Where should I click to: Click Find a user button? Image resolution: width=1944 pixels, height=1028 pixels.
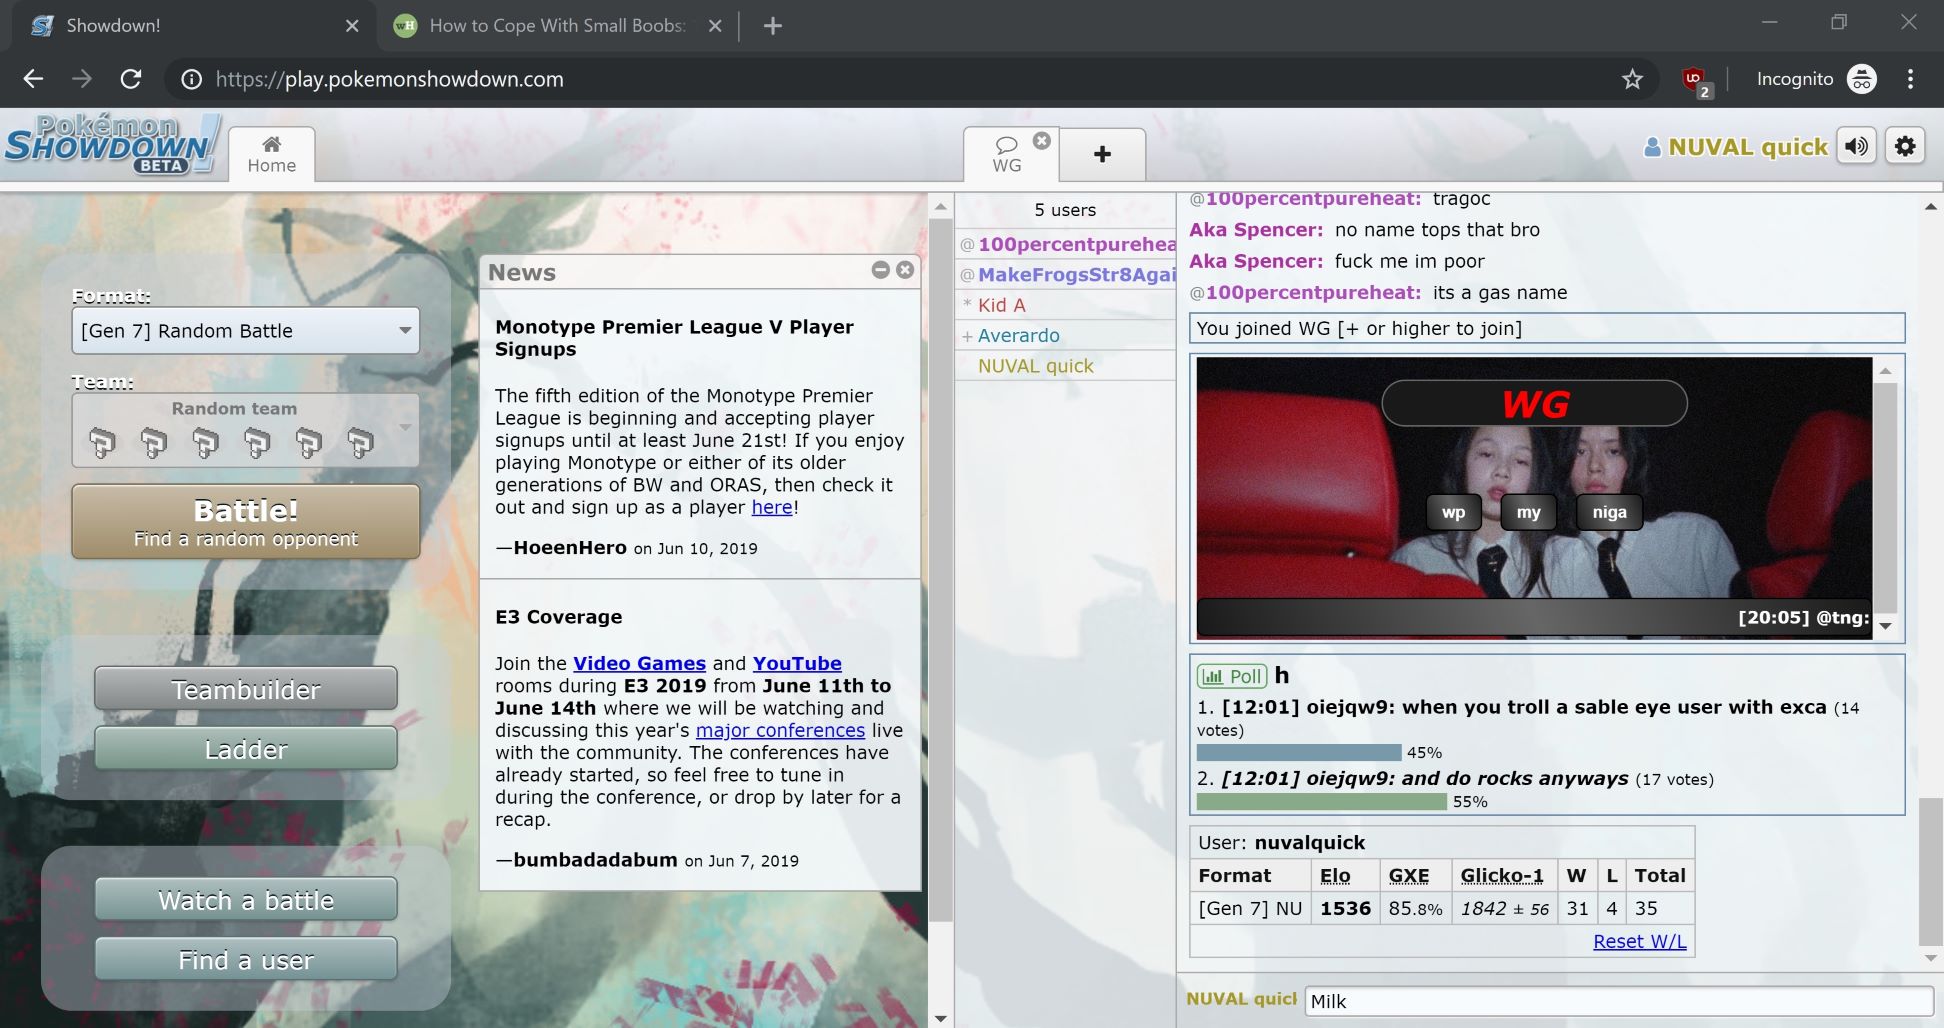[246, 960]
